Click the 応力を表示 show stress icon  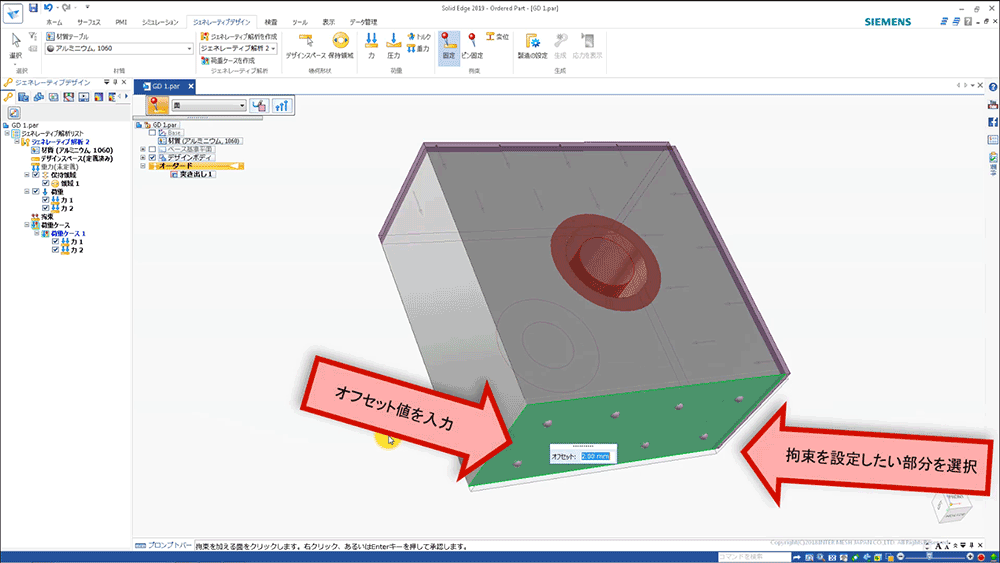pyautogui.click(x=587, y=46)
